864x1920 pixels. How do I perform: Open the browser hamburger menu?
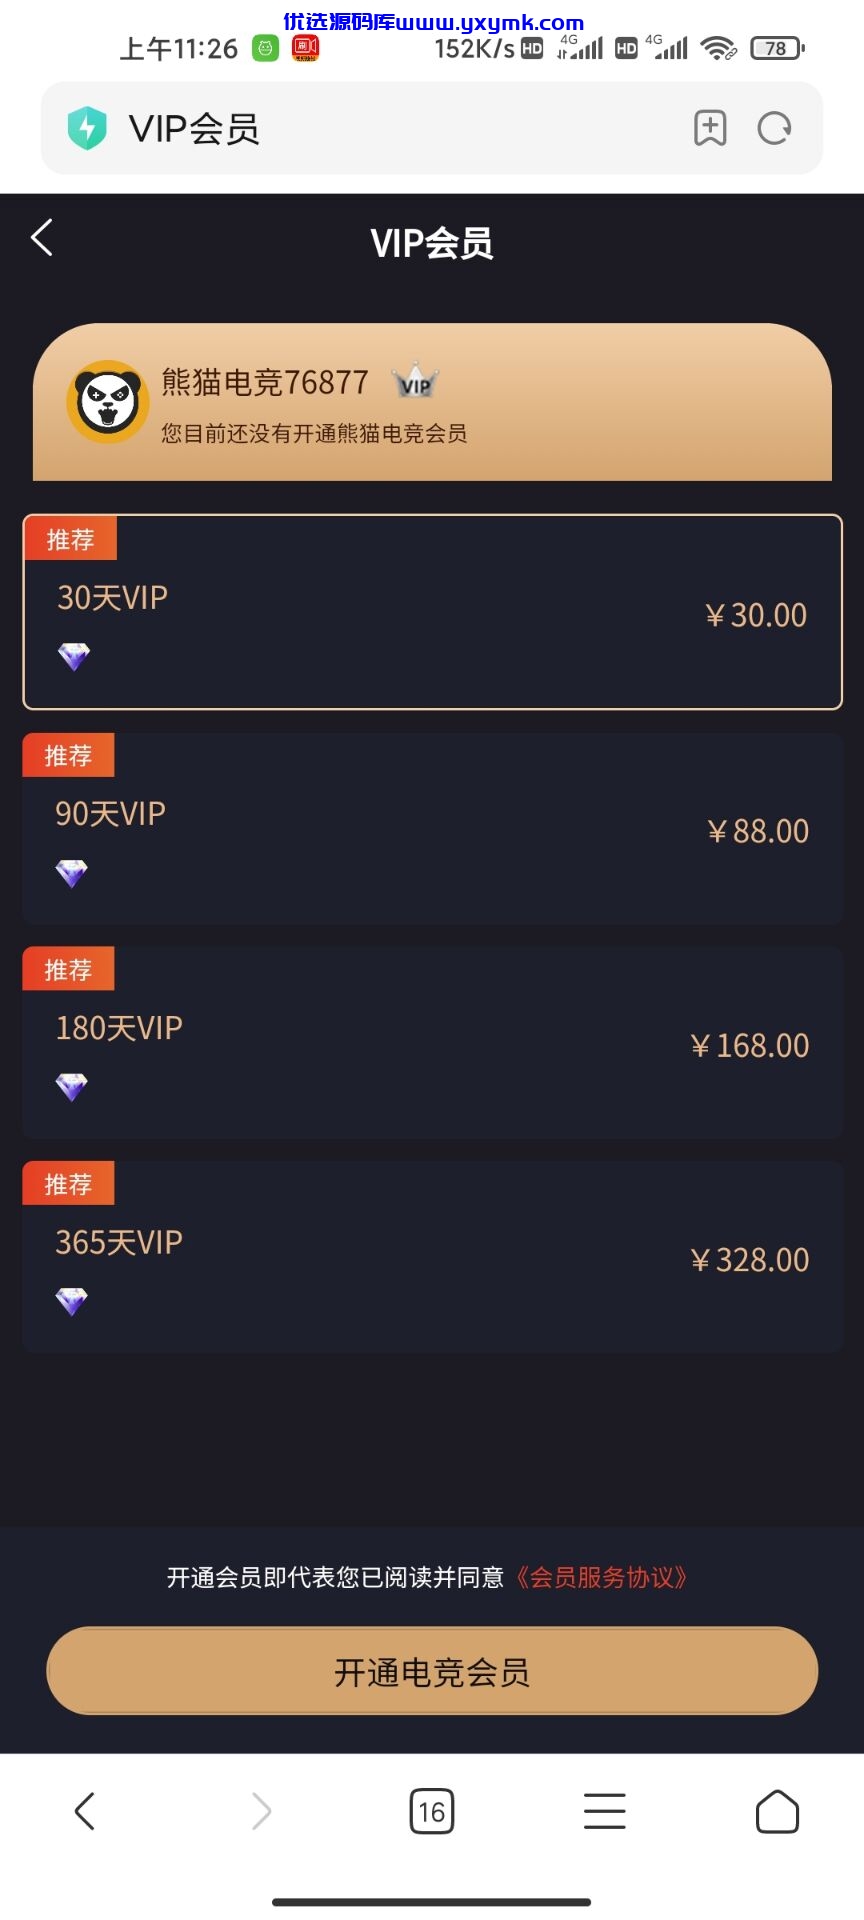pyautogui.click(x=605, y=1811)
